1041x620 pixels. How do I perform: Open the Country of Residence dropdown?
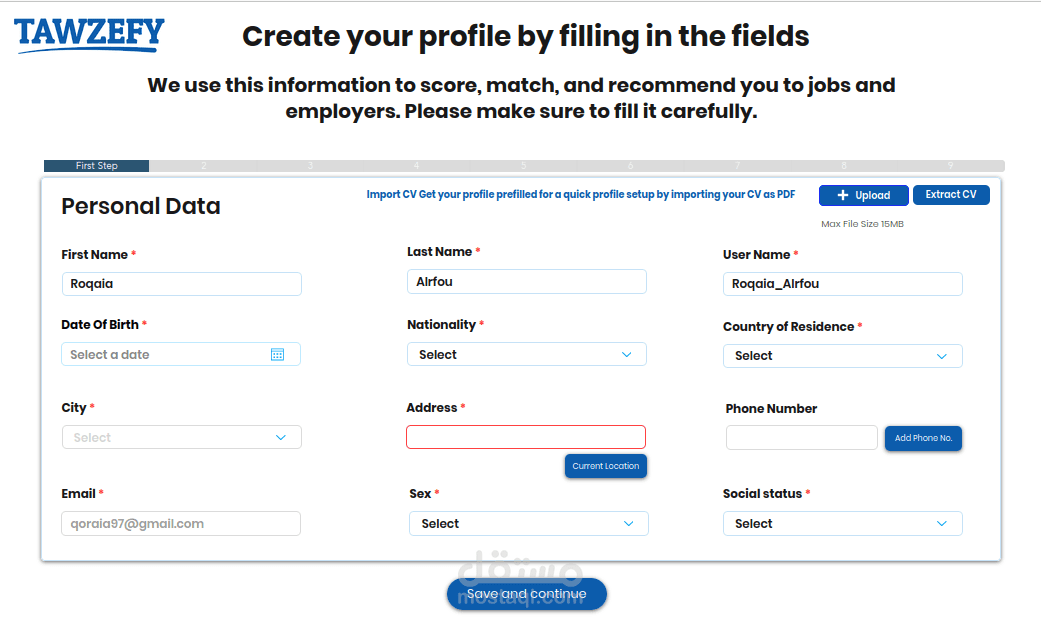(842, 356)
